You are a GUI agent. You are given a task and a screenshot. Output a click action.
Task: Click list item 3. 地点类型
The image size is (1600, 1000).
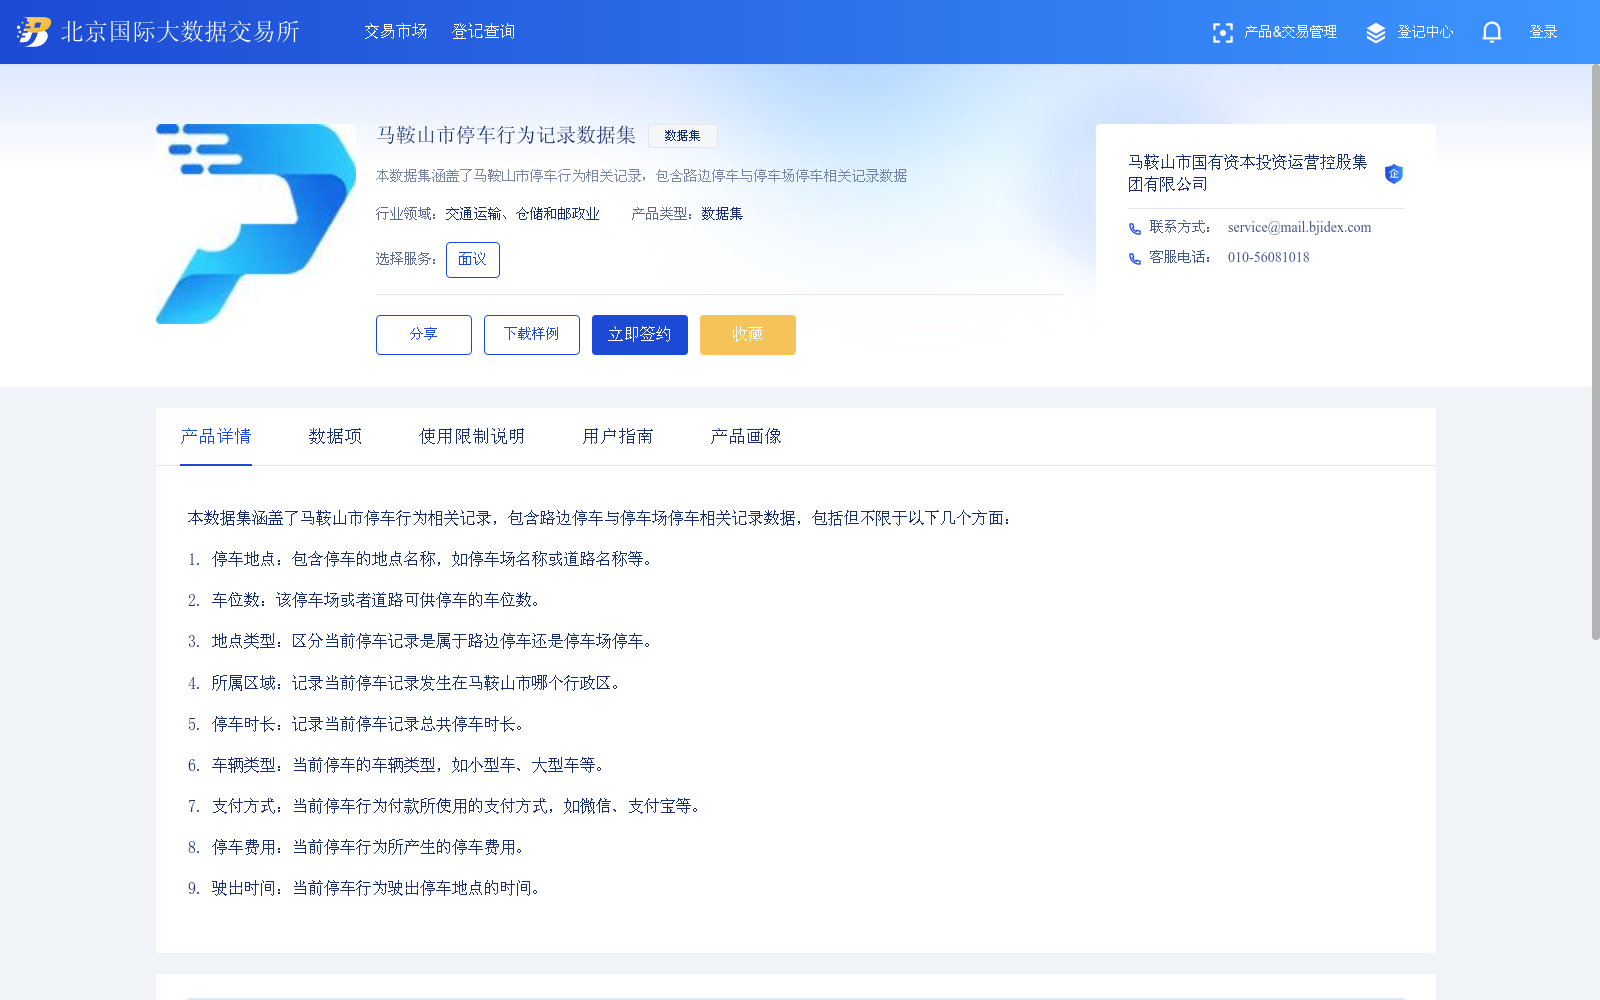pyautogui.click(x=421, y=641)
